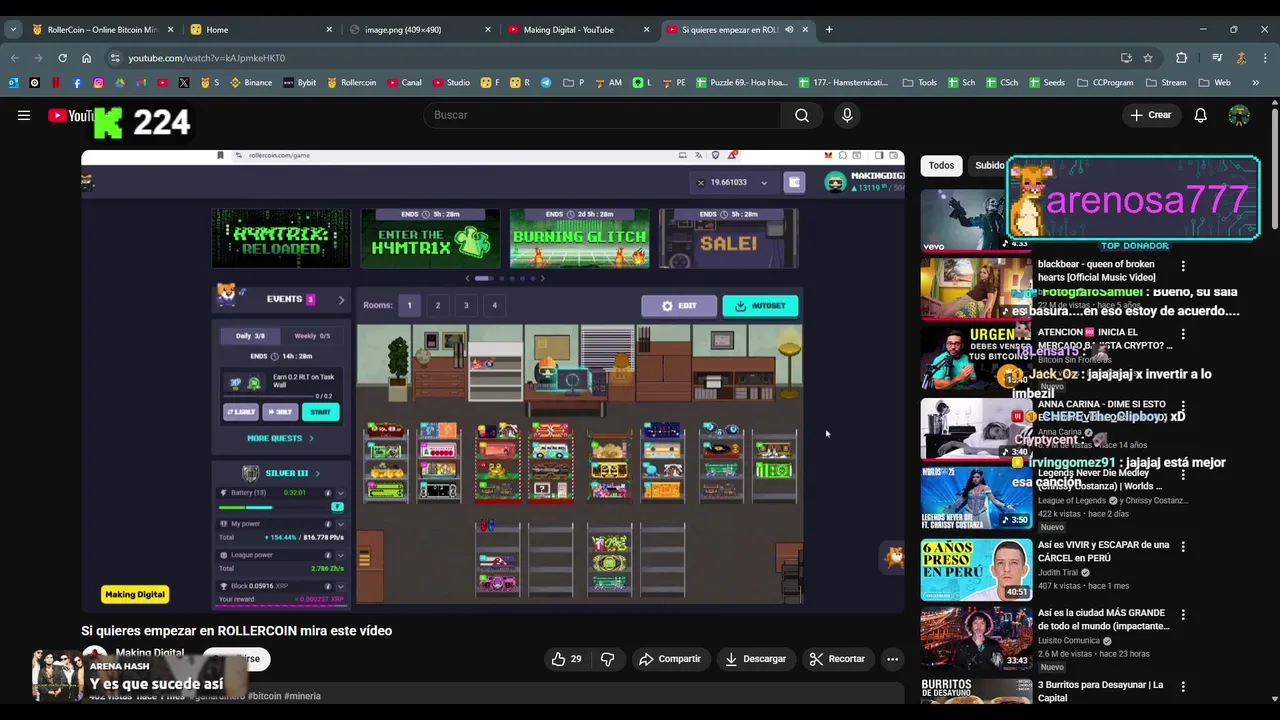Click the back arrow in Chrome
This screenshot has height=720, width=1280.
point(14,58)
